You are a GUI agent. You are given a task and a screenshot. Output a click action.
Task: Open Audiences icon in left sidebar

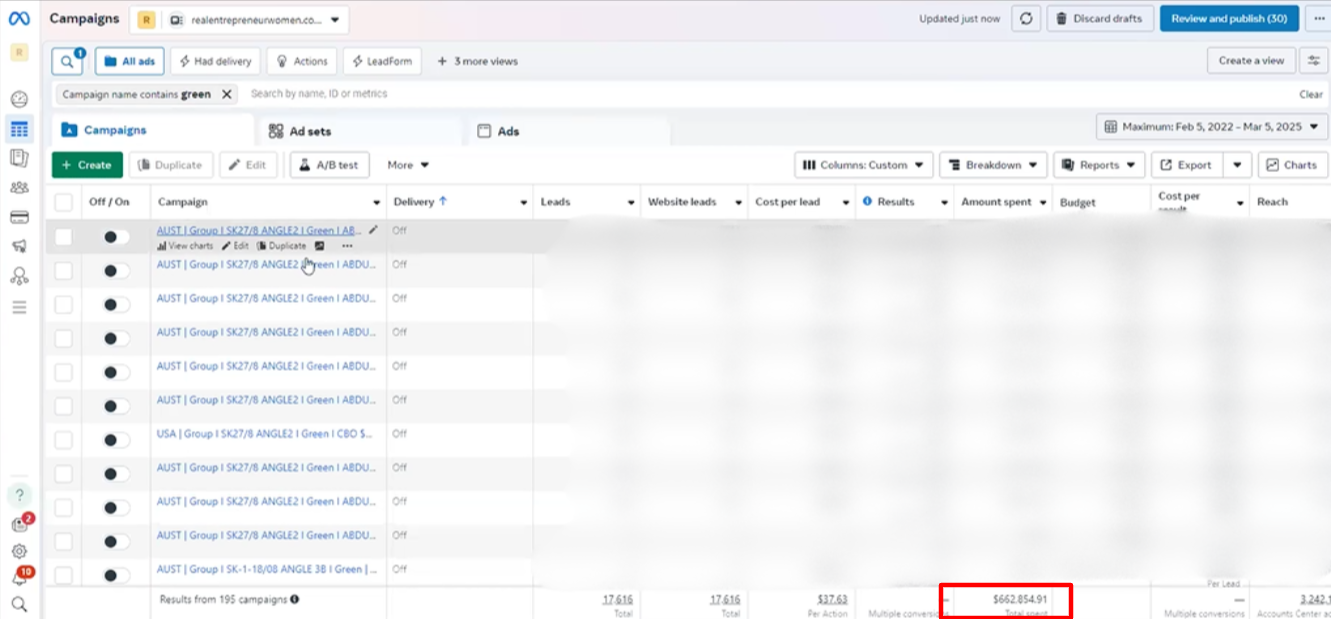click(x=19, y=187)
